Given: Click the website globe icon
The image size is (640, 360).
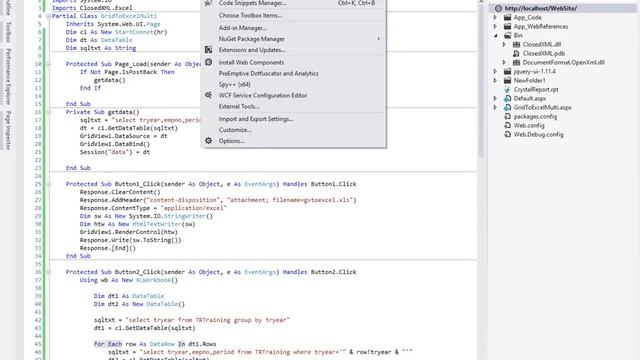Looking at the screenshot, I should 498,8.
